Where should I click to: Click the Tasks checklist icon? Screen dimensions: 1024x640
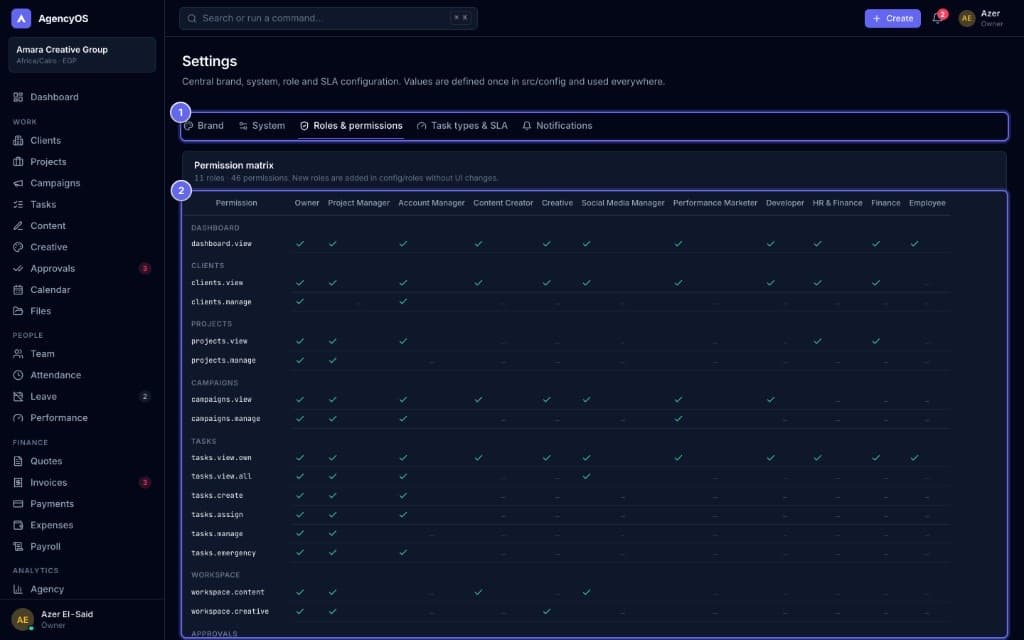[x=18, y=204]
